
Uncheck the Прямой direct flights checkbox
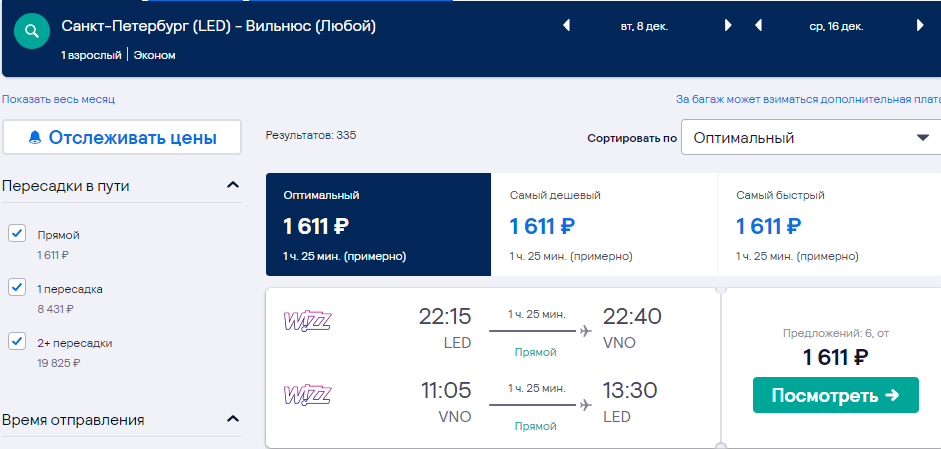[x=17, y=233]
